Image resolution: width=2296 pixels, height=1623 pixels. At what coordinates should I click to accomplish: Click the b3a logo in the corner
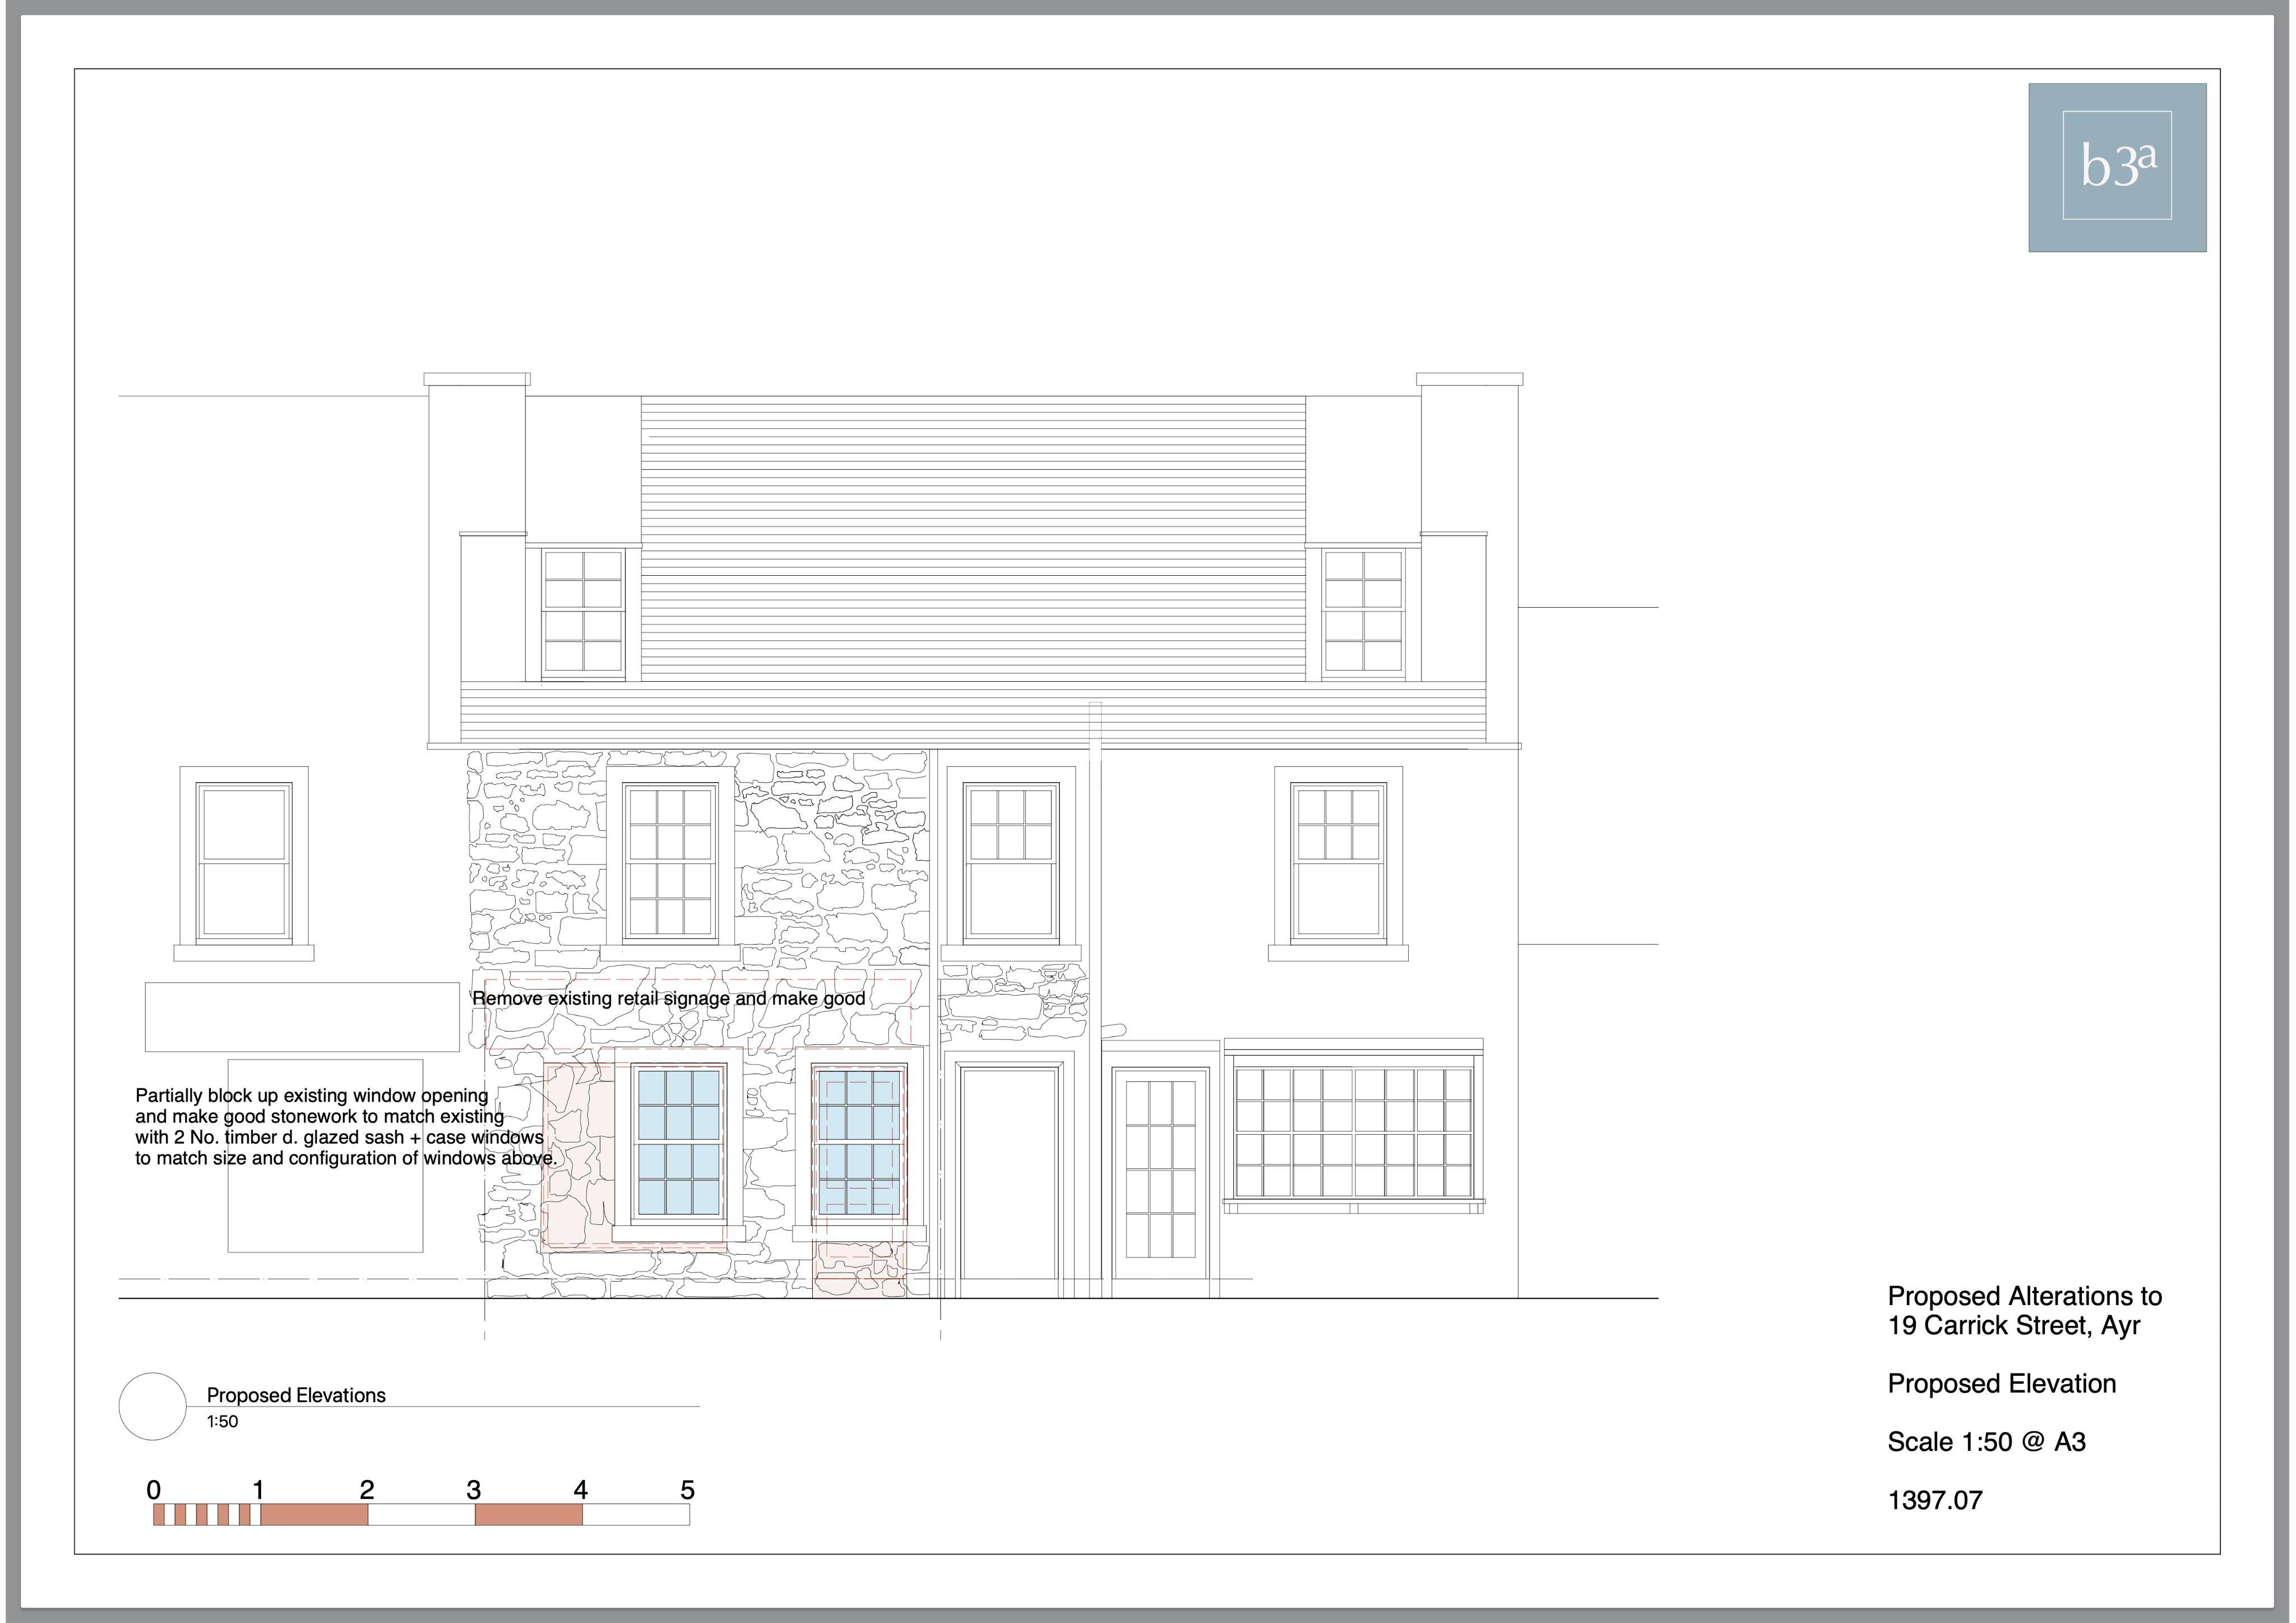pyautogui.click(x=2117, y=167)
